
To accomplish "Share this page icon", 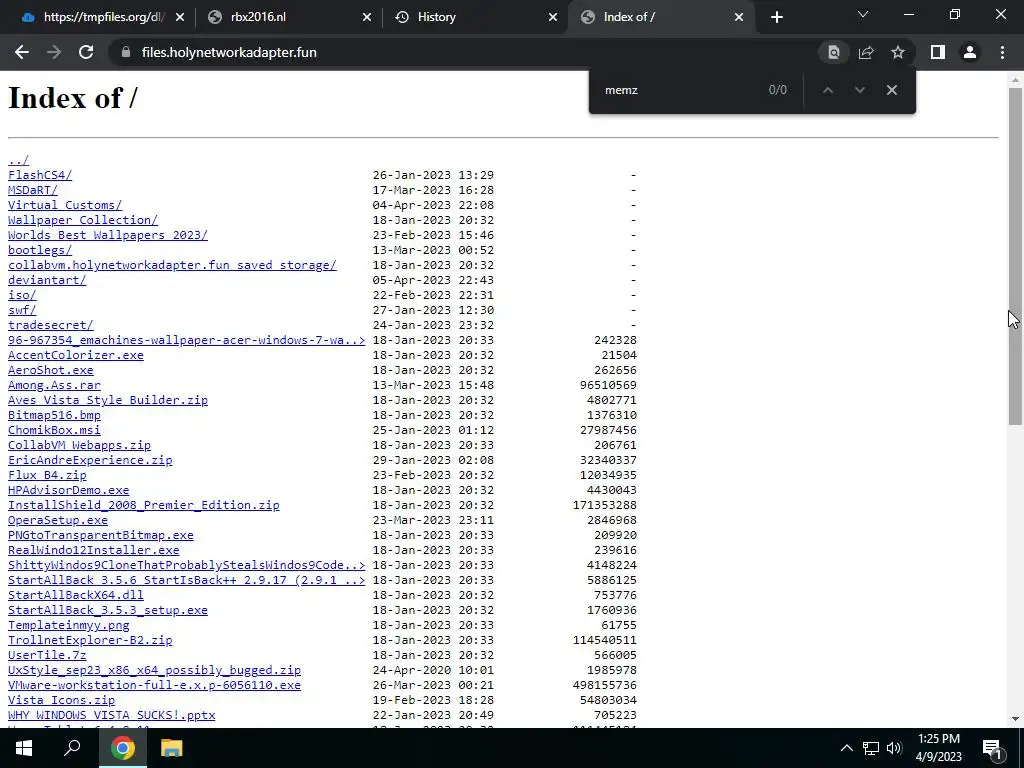I will [x=866, y=52].
